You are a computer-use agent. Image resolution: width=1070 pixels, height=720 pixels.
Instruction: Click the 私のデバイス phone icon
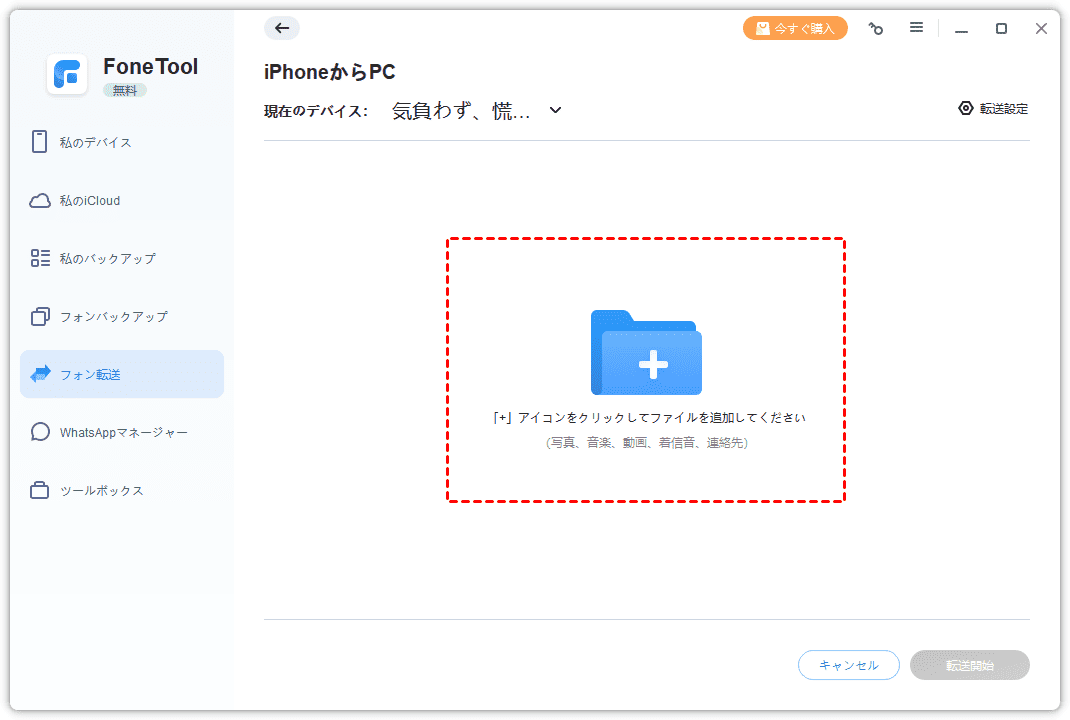pos(40,142)
